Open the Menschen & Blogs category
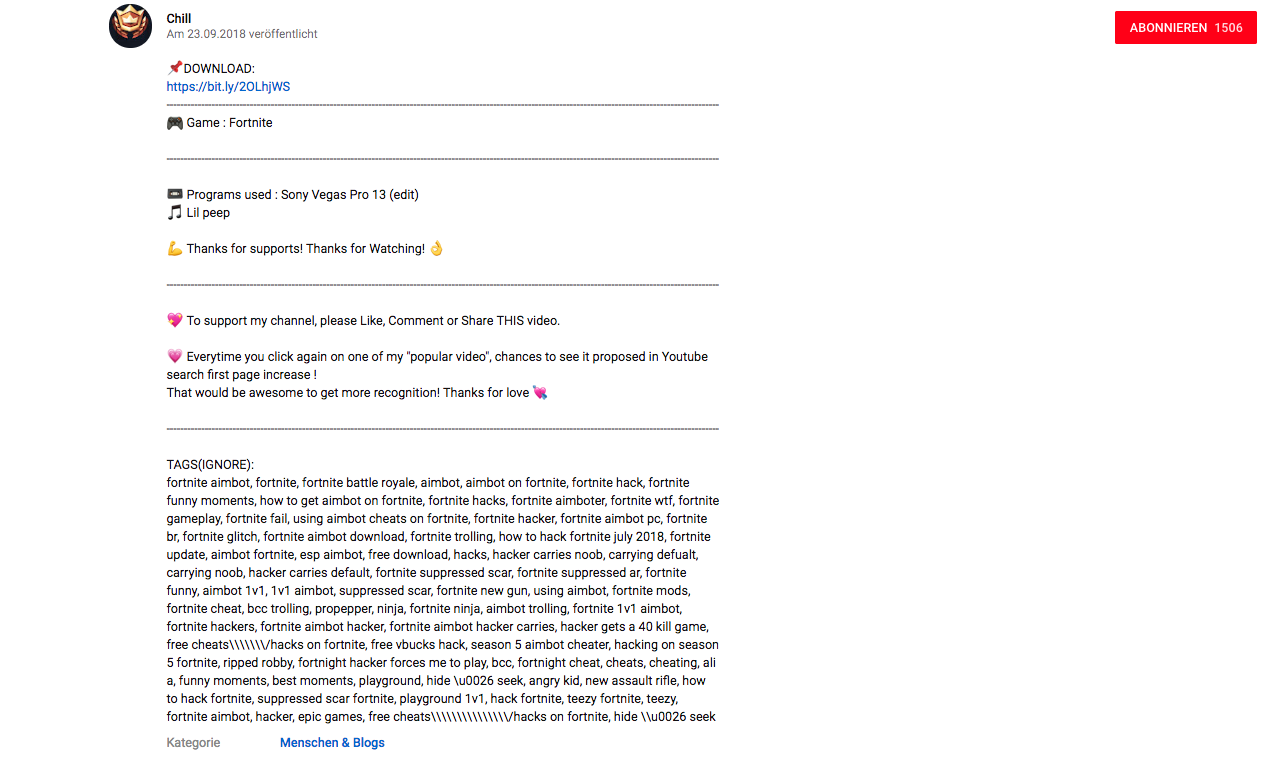The width and height of the screenshot is (1270, 759). tap(332, 743)
